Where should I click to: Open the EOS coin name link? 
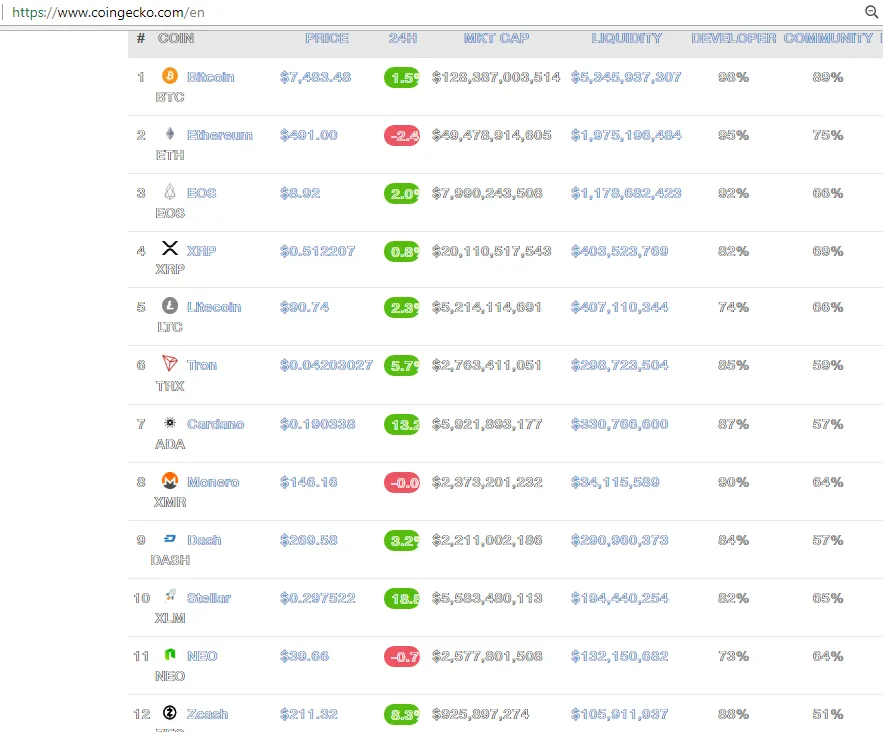(202, 193)
